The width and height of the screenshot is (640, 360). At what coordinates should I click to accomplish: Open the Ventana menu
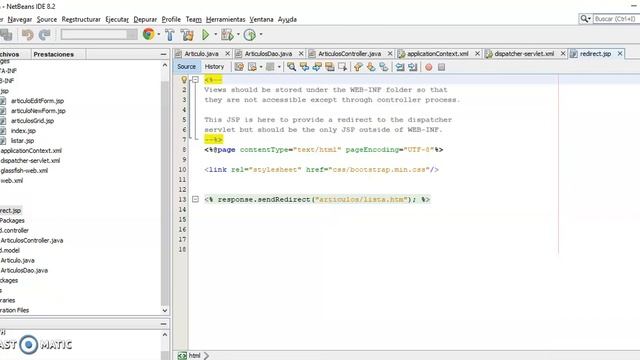pyautogui.click(x=262, y=19)
